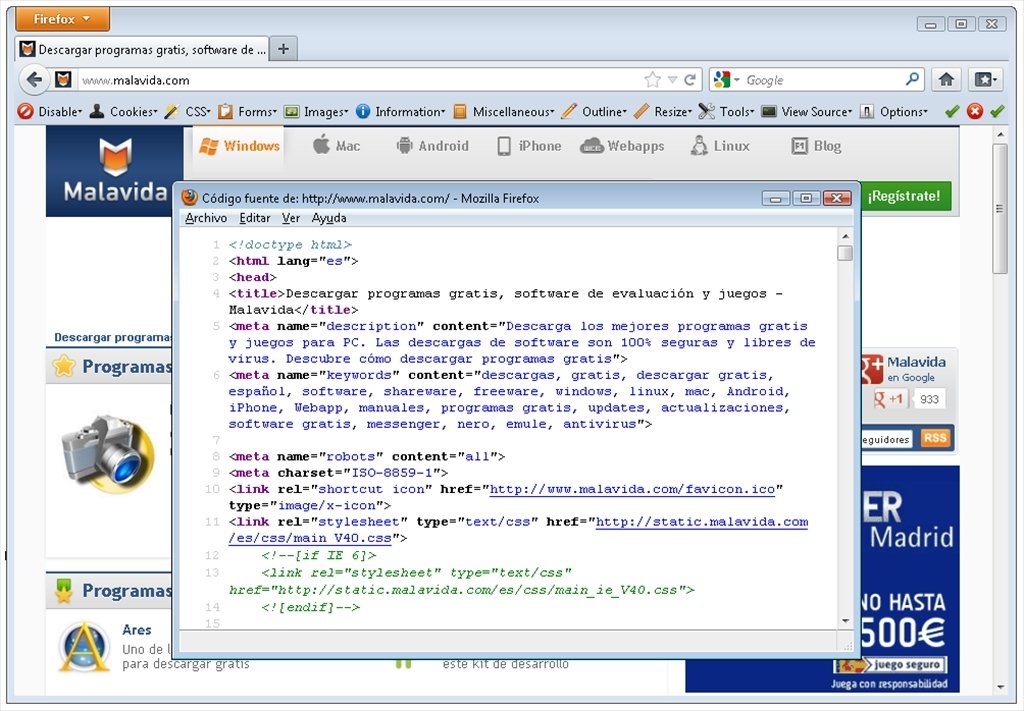
Task: Select the Descargar programas gratis browser tab
Action: 142,49
